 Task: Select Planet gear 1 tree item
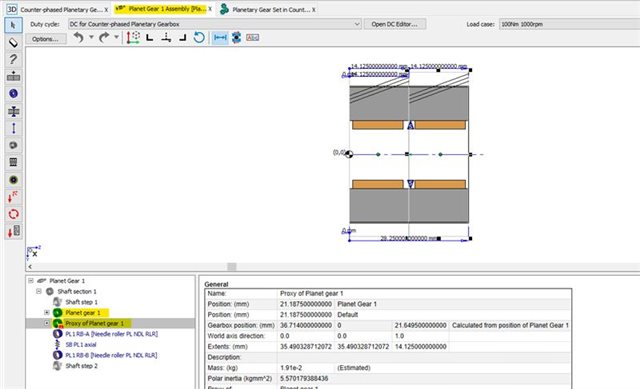[83, 313]
